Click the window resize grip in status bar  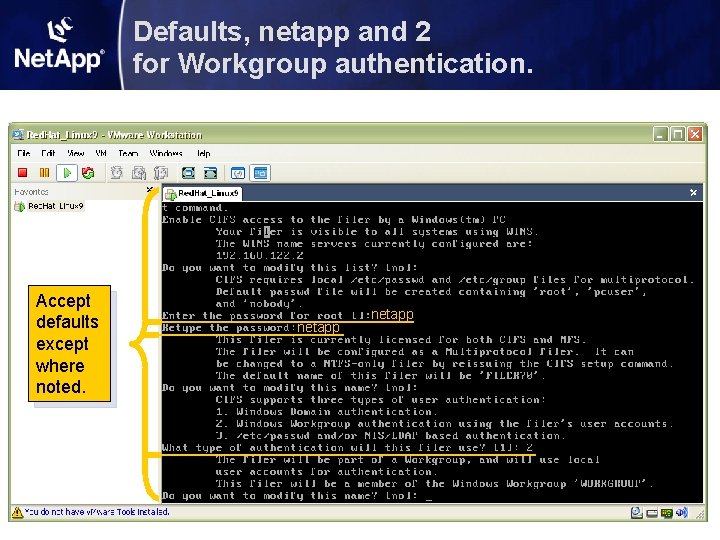[701, 514]
